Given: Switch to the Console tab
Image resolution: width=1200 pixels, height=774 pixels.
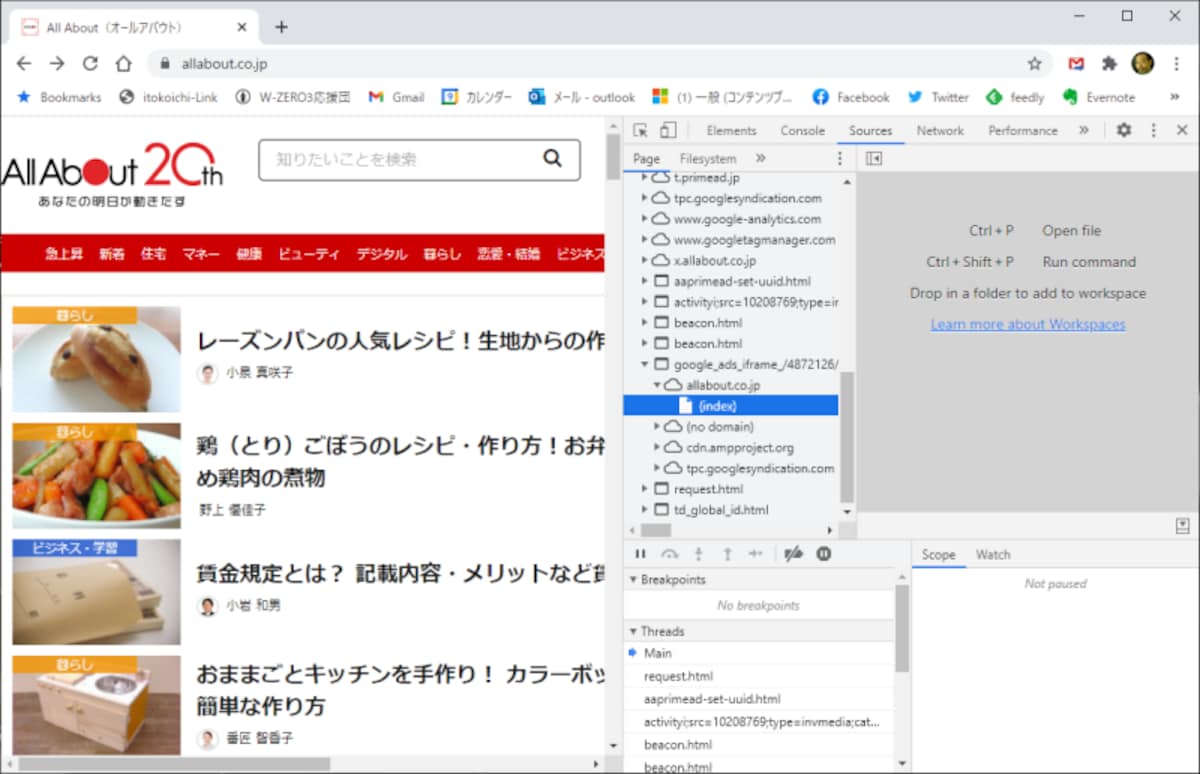Looking at the screenshot, I should coord(803,130).
